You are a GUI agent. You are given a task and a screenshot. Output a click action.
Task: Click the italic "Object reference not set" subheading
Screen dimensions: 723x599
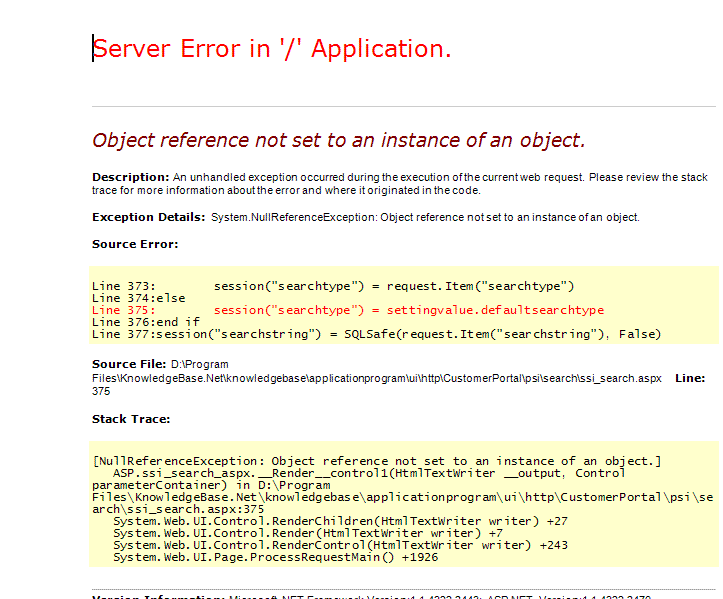tap(338, 140)
